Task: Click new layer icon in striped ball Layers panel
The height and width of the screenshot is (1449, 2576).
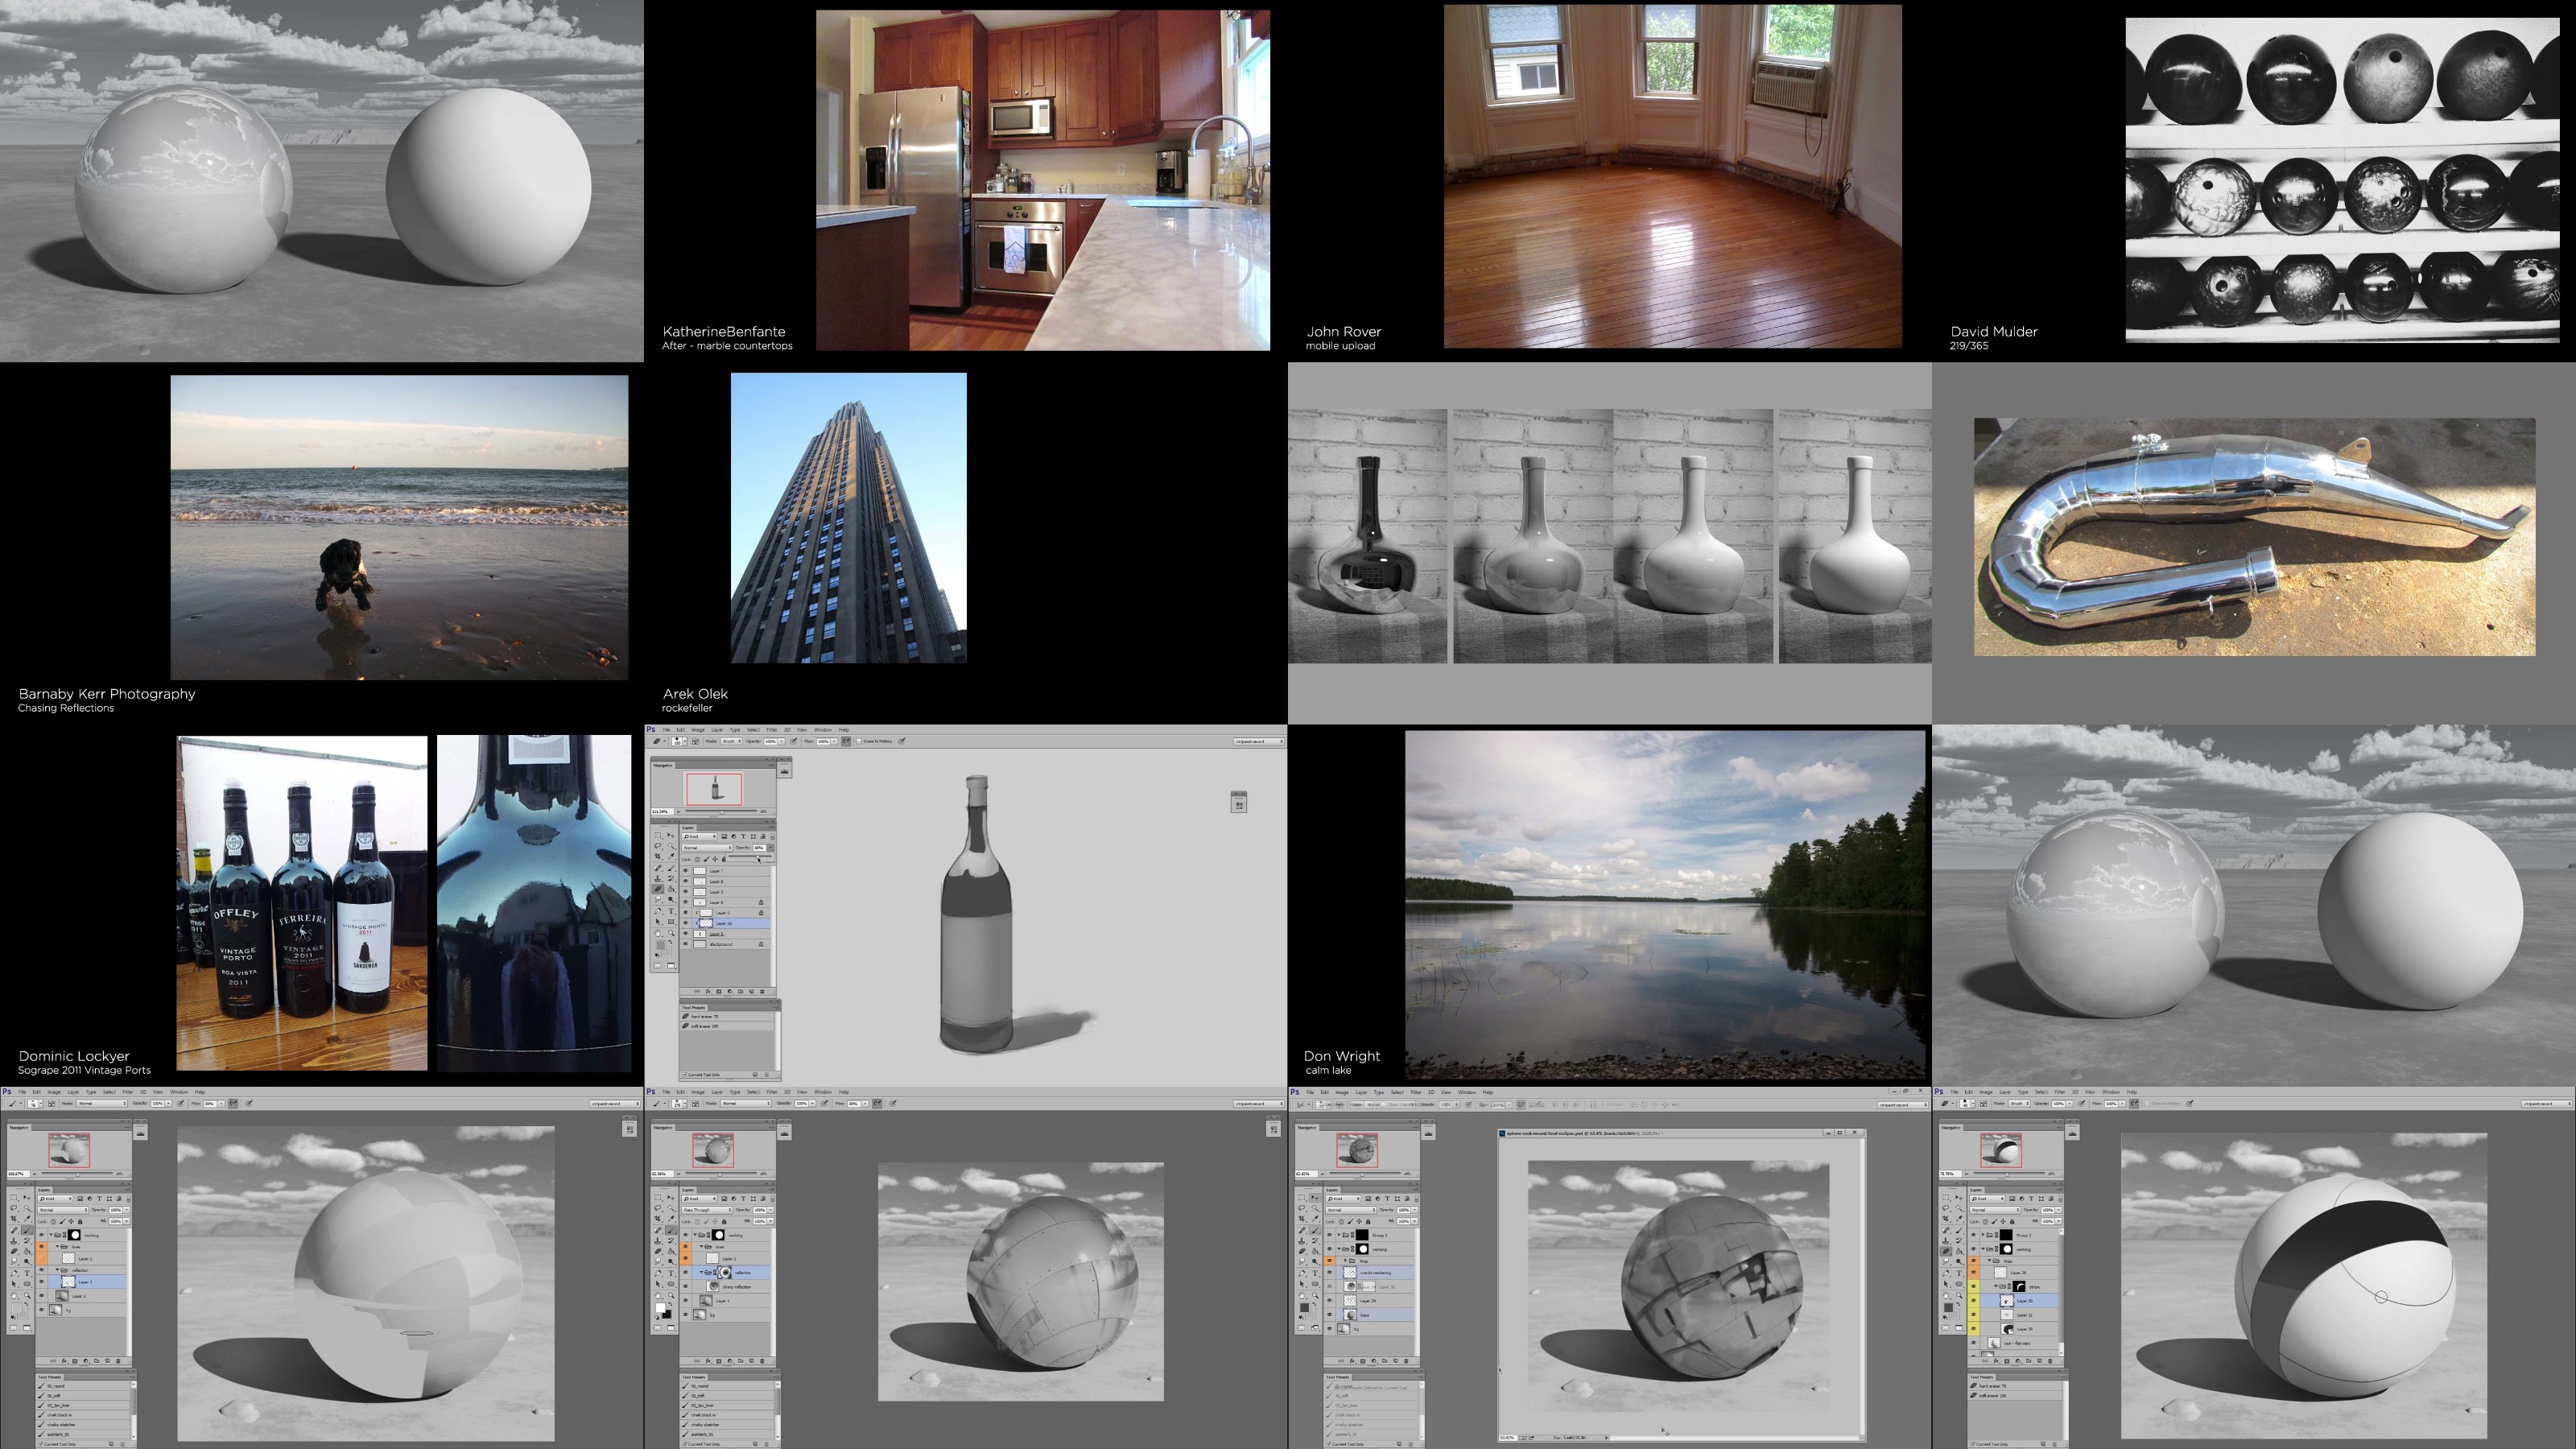Action: pos(2040,1362)
